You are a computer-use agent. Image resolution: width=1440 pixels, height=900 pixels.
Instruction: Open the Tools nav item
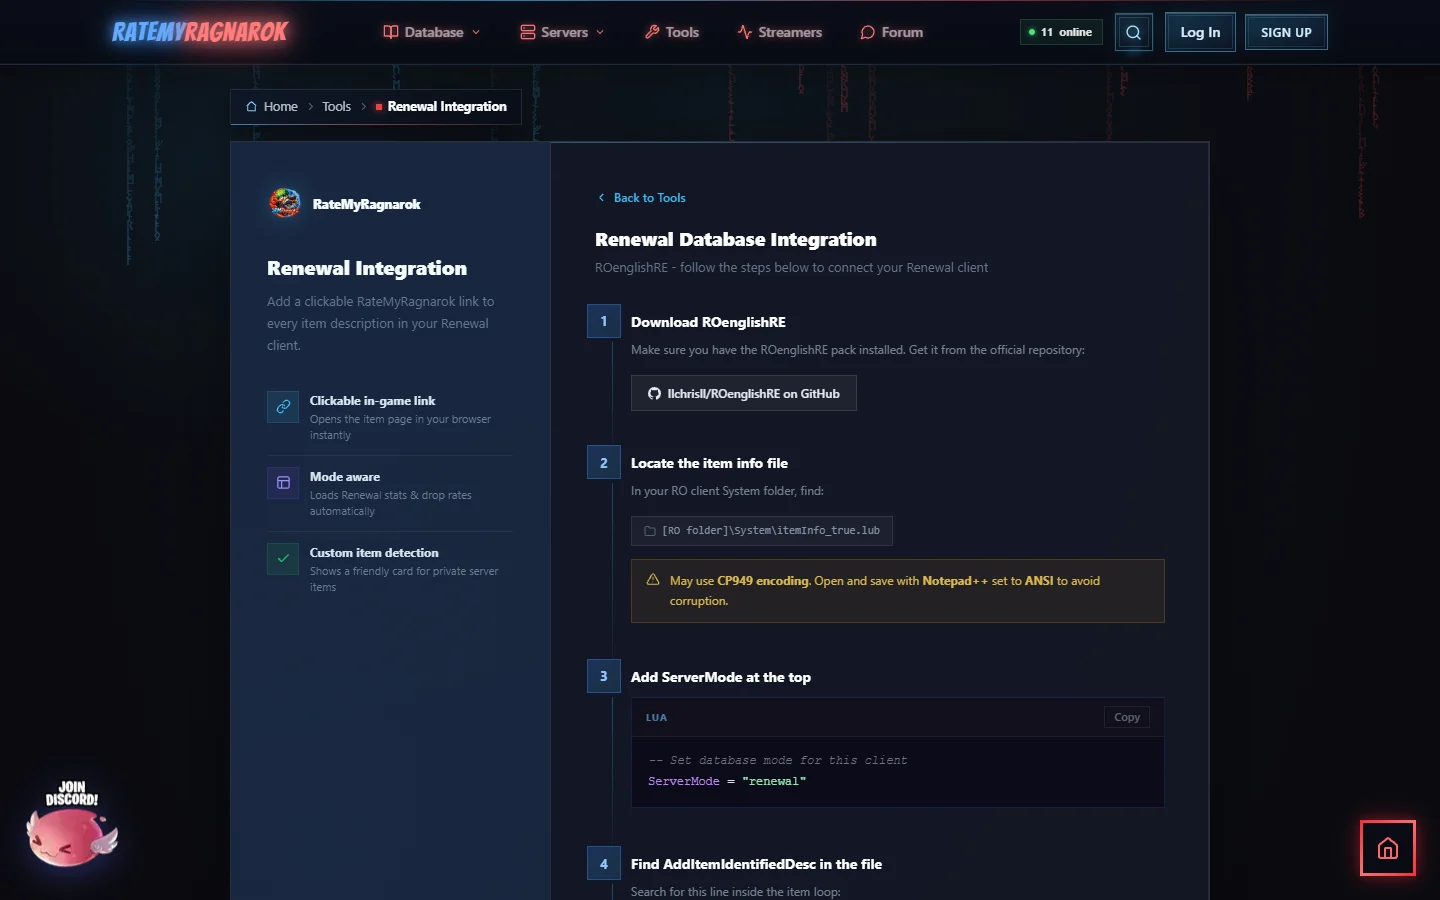click(672, 32)
